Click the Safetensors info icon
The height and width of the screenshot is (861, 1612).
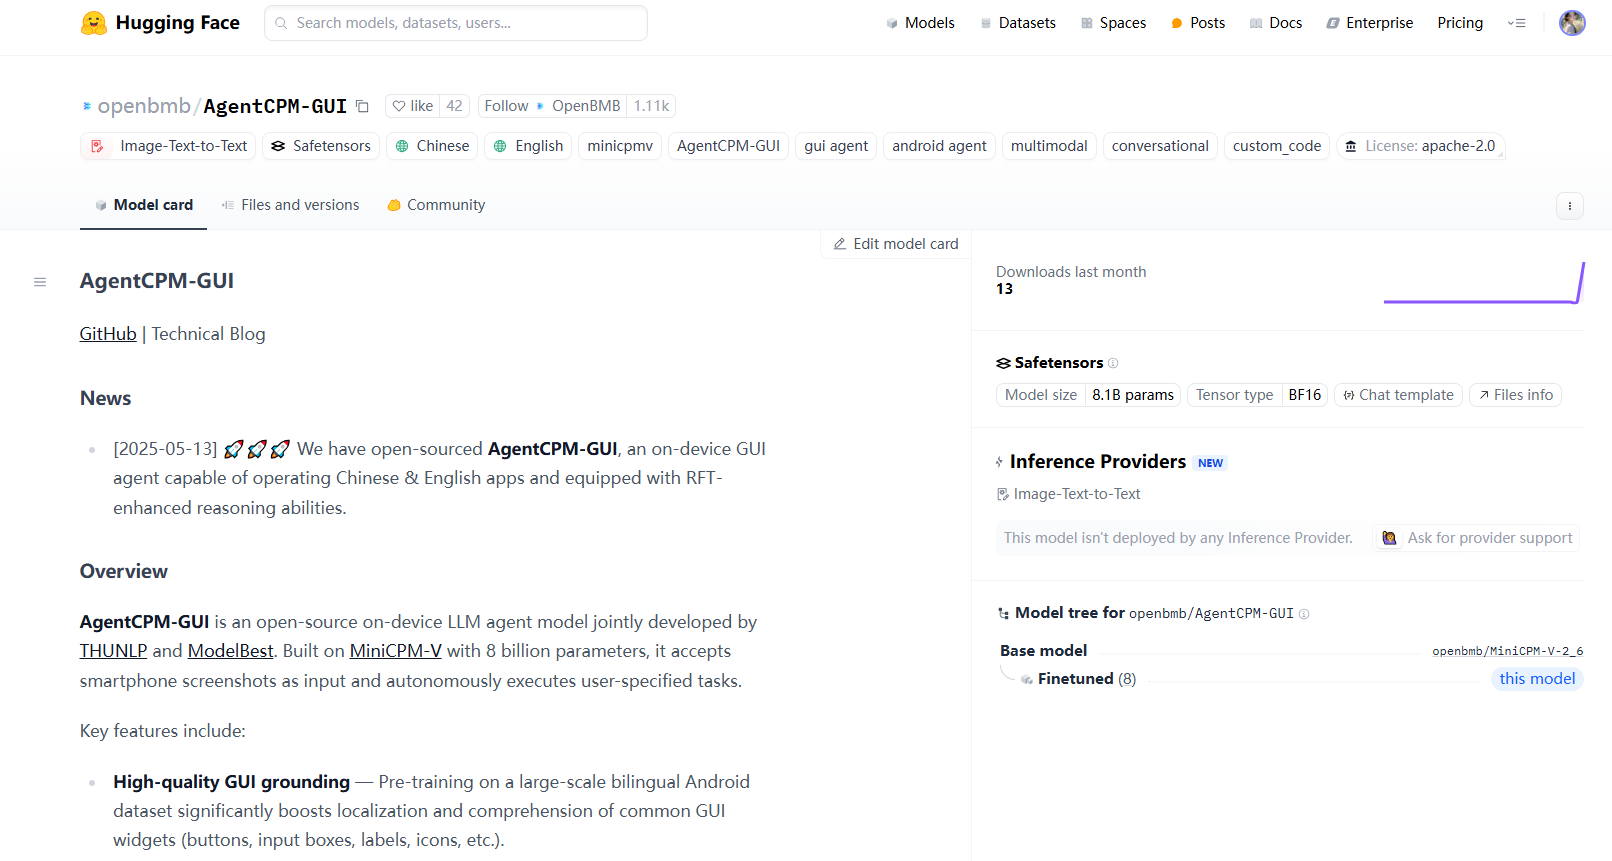coord(1112,362)
